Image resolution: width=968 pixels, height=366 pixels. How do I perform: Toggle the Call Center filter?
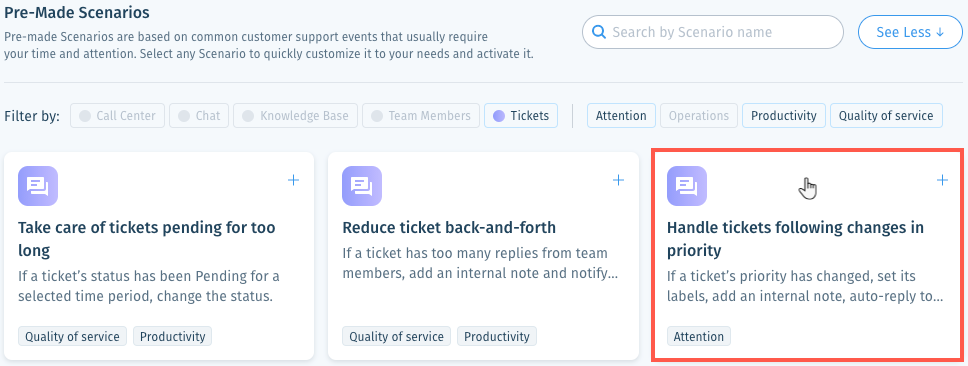pyautogui.click(x=117, y=115)
